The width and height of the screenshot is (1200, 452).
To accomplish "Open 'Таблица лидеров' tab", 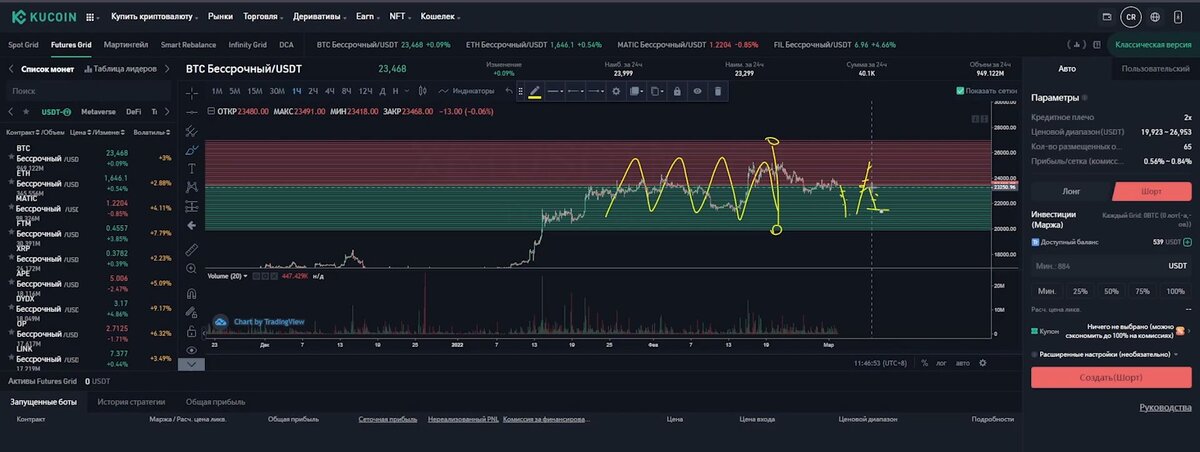I will (x=120, y=69).
